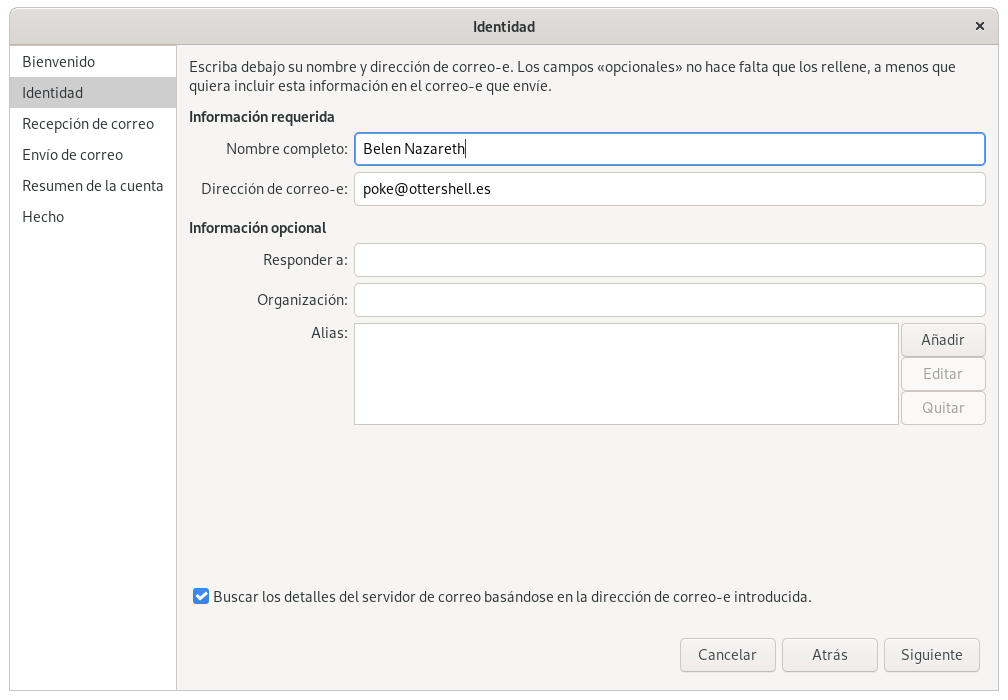Toggle the automatic mail server lookup checkbox

[x=201, y=597]
